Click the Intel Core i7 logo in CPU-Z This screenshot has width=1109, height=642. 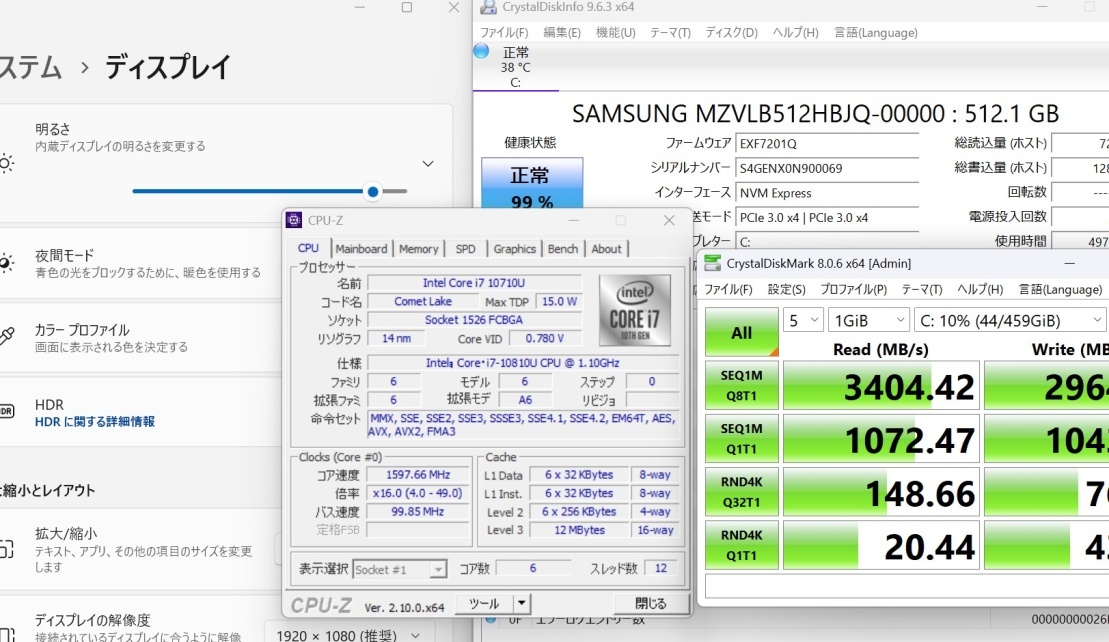pos(634,310)
